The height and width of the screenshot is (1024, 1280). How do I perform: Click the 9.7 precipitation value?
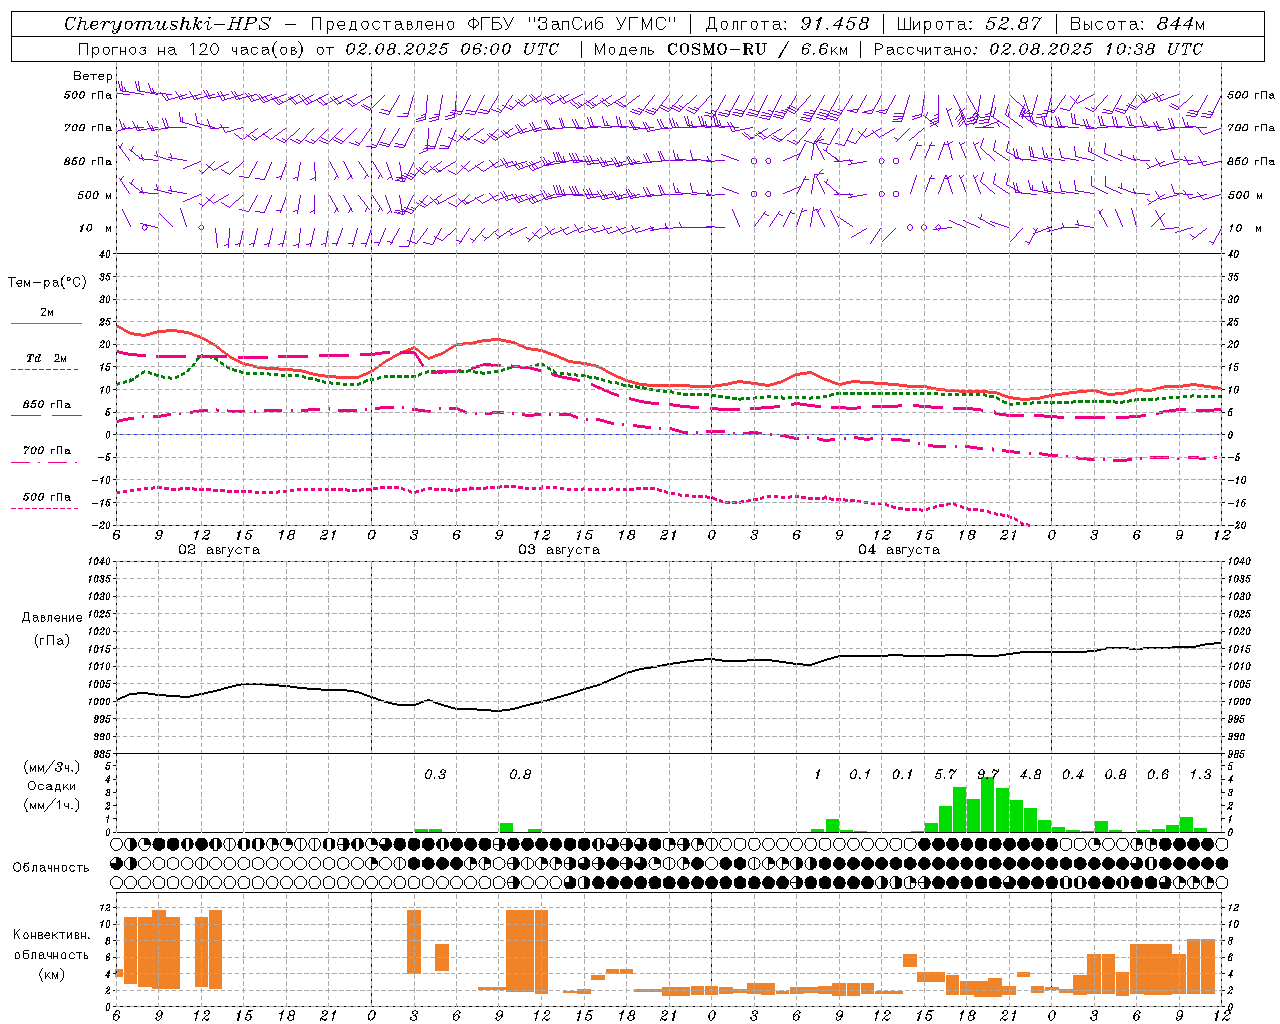click(988, 774)
